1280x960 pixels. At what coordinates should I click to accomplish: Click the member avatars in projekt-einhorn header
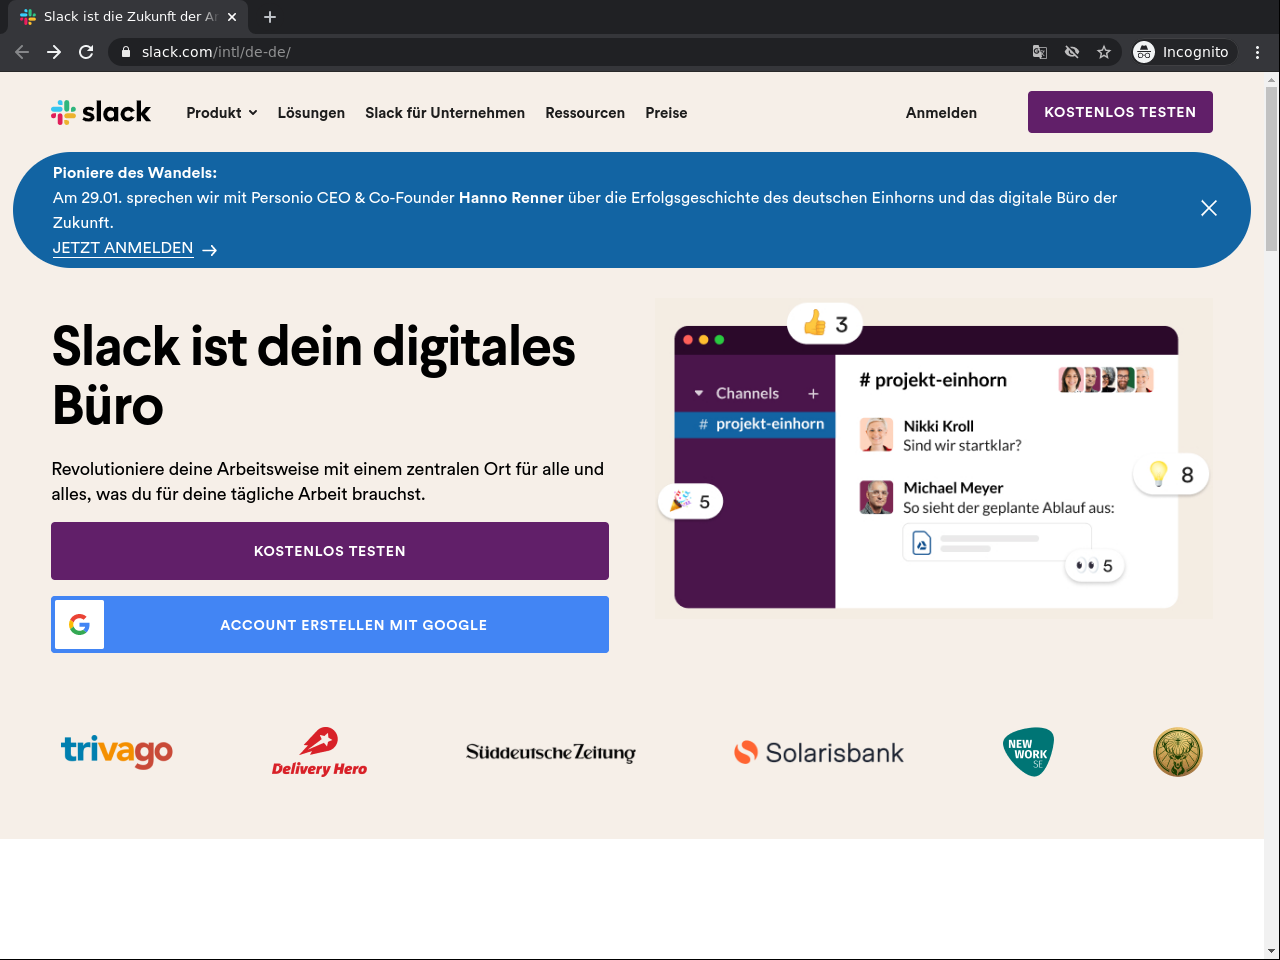(x=1106, y=380)
